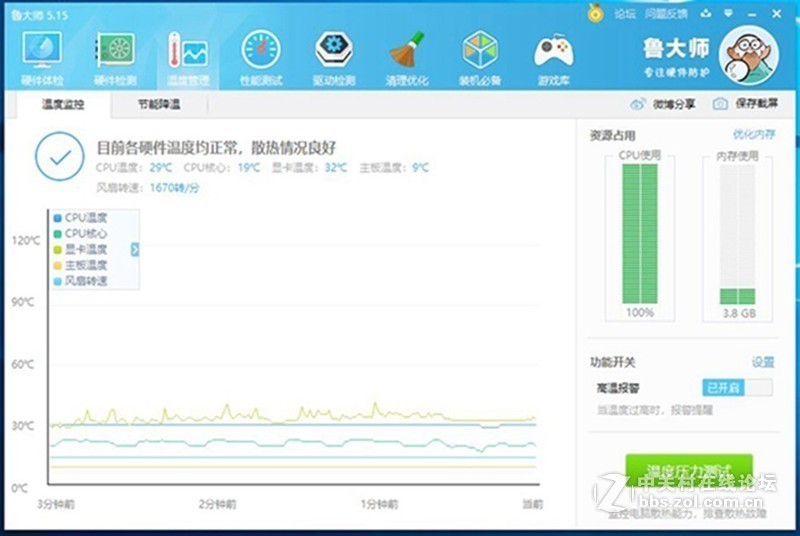Click 优化内存 optimize memory link

tap(754, 135)
